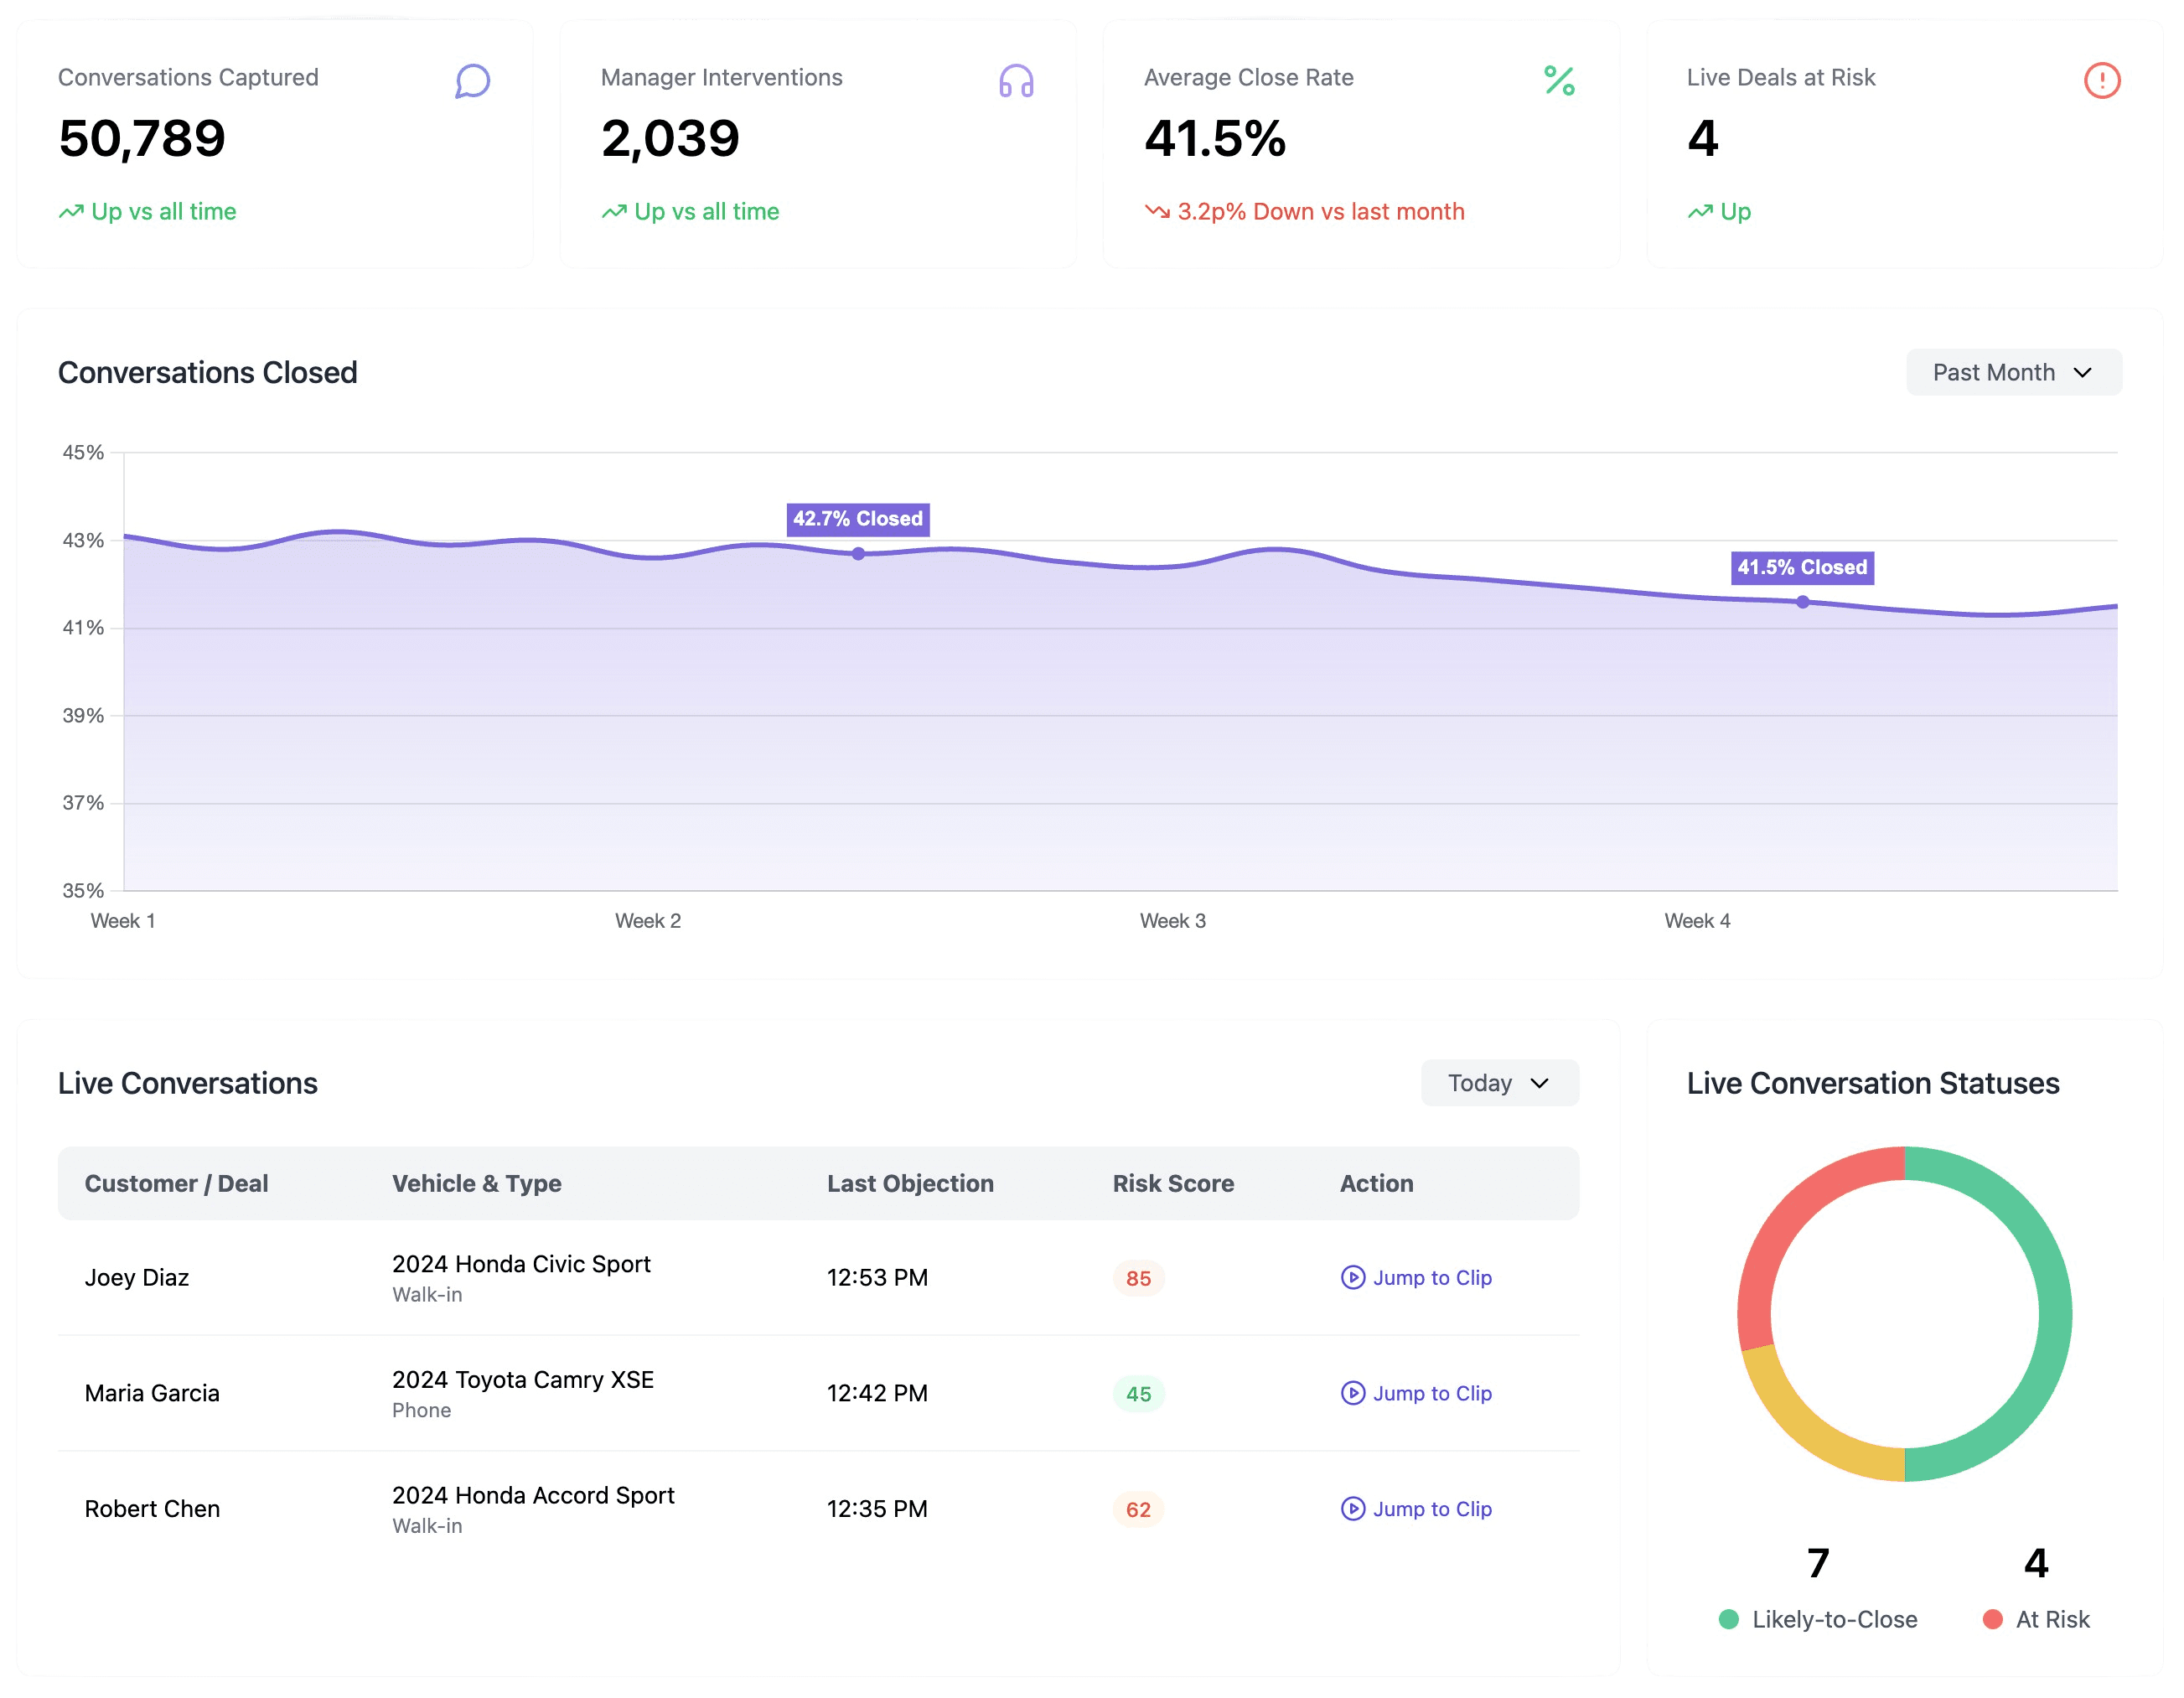Click the Likely-to-Close legend label
Image resolution: width=2184 pixels, height=1698 pixels.
tap(1835, 1620)
